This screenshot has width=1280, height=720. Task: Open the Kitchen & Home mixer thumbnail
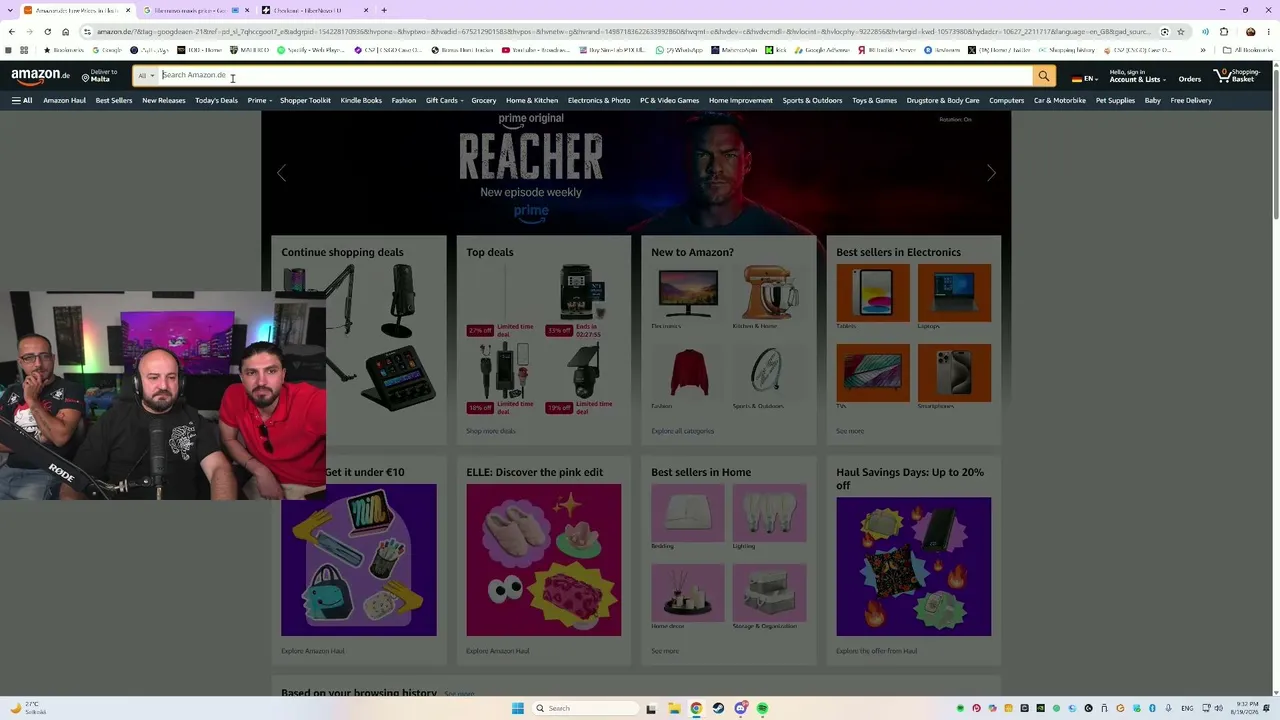[769, 293]
